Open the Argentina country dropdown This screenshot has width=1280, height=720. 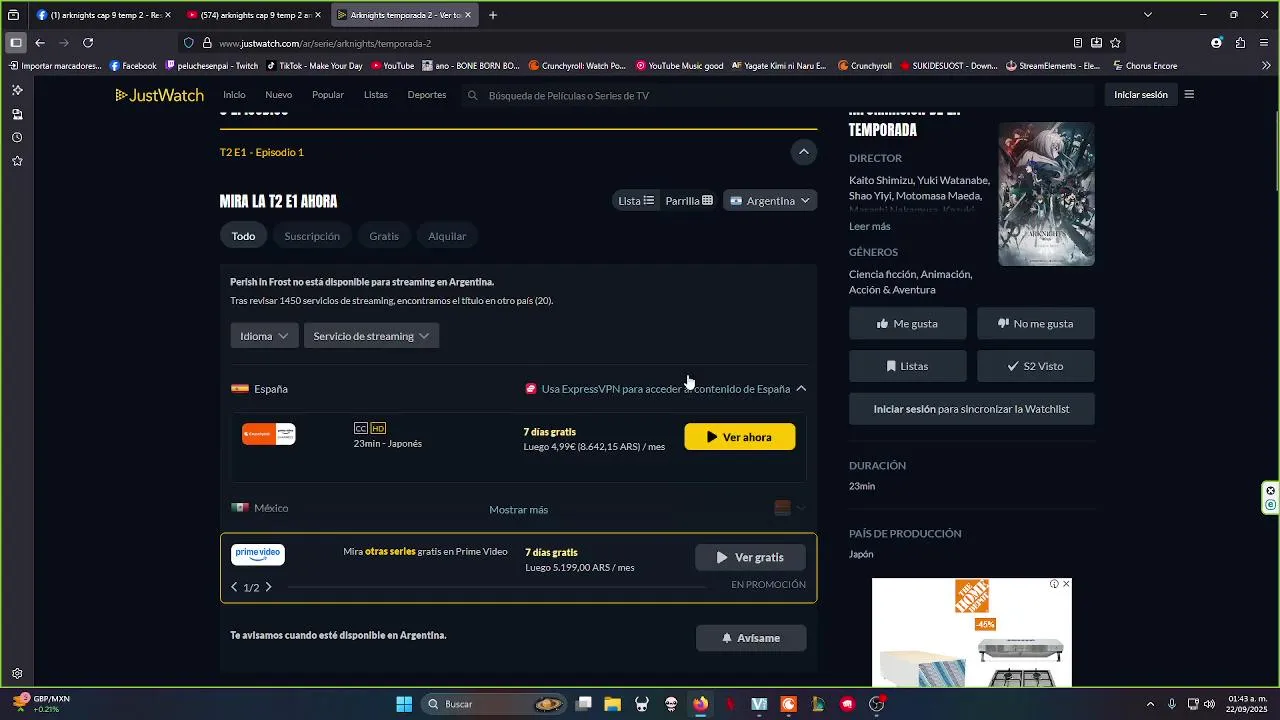(770, 201)
